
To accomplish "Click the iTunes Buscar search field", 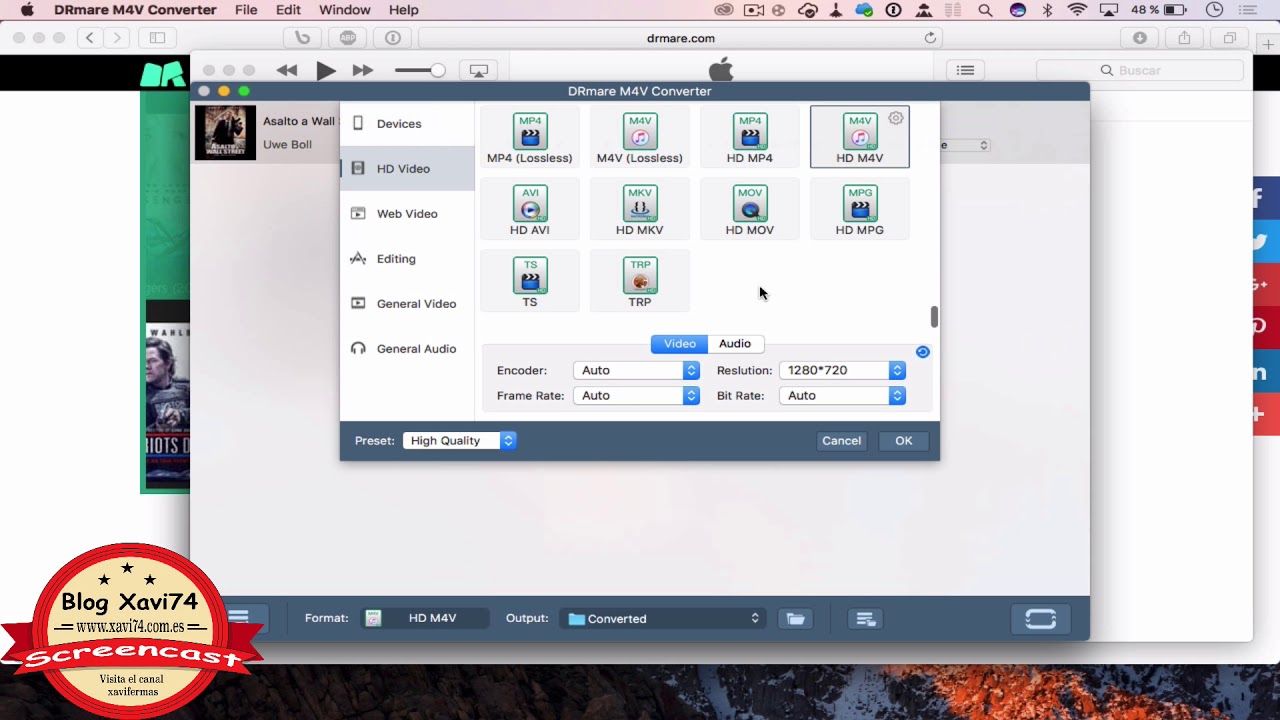I will [1140, 71].
